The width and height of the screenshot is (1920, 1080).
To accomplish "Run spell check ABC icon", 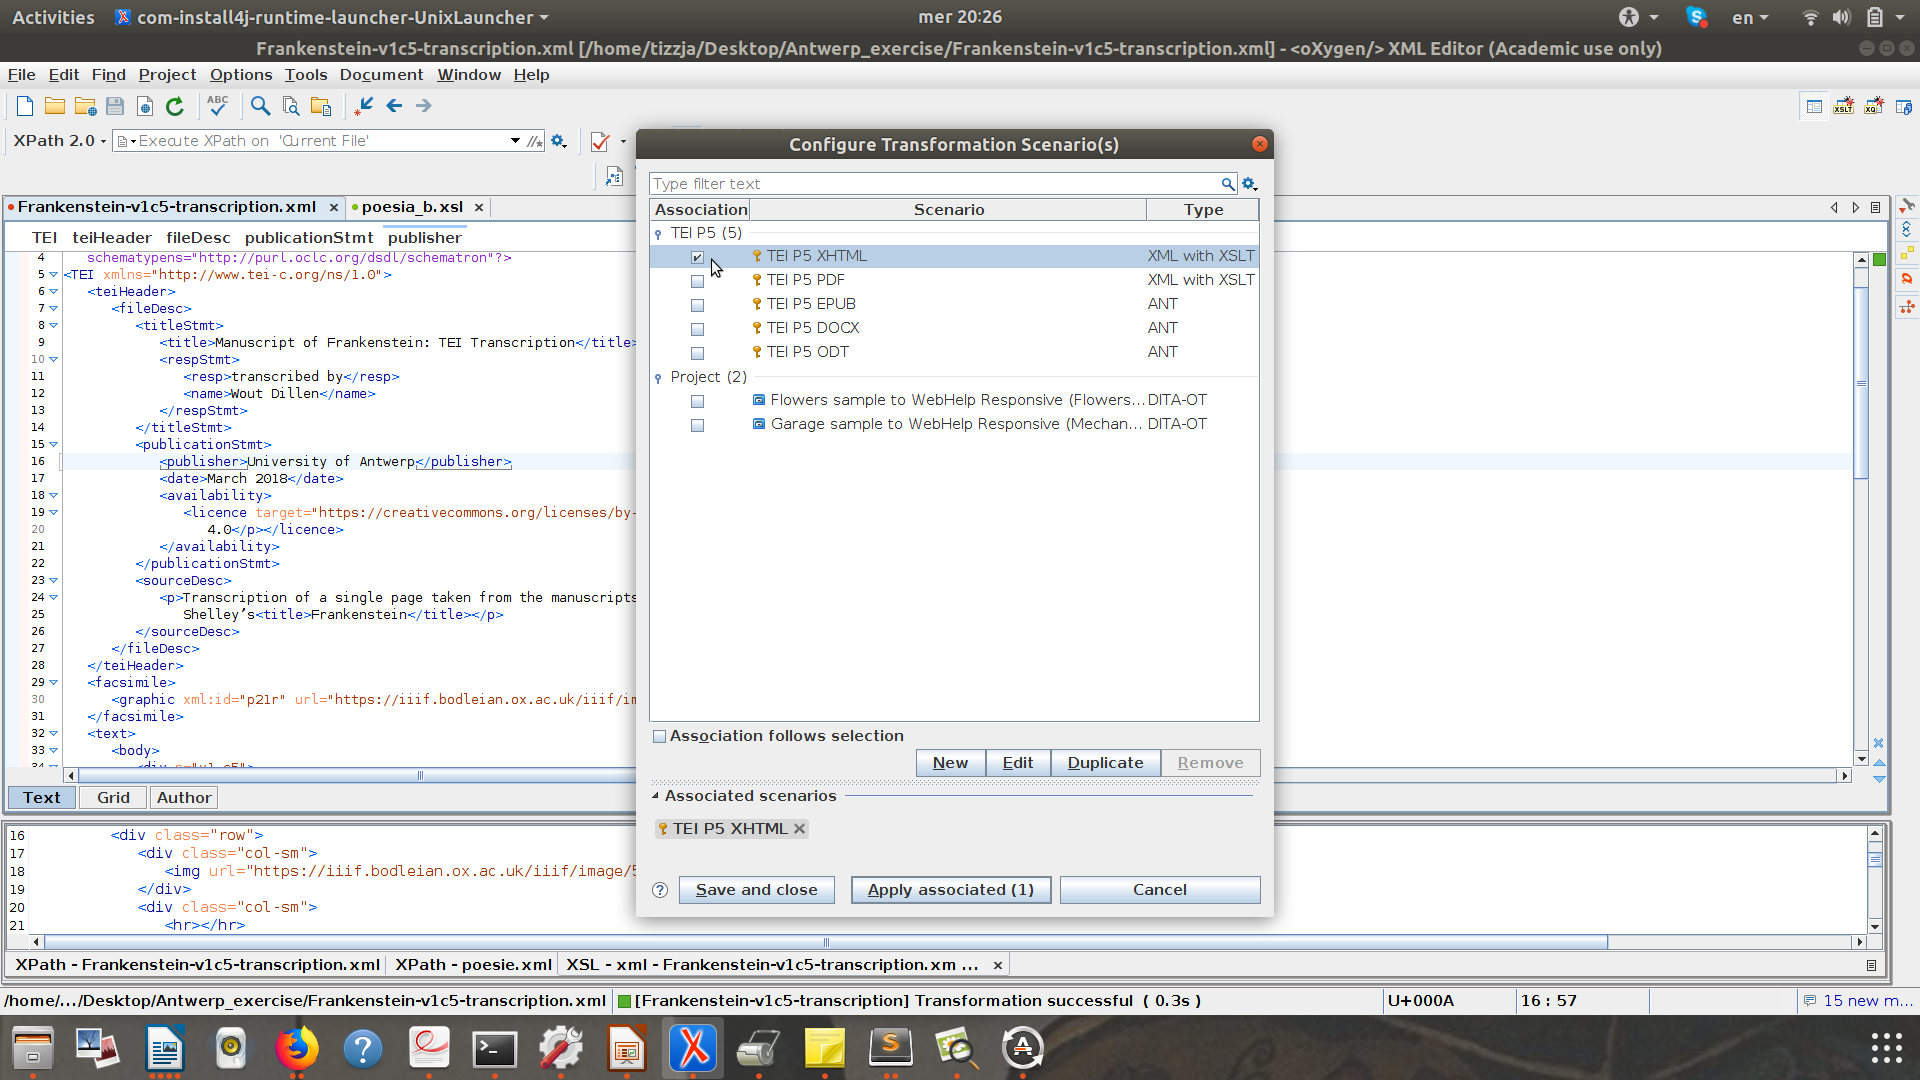I will tap(217, 106).
